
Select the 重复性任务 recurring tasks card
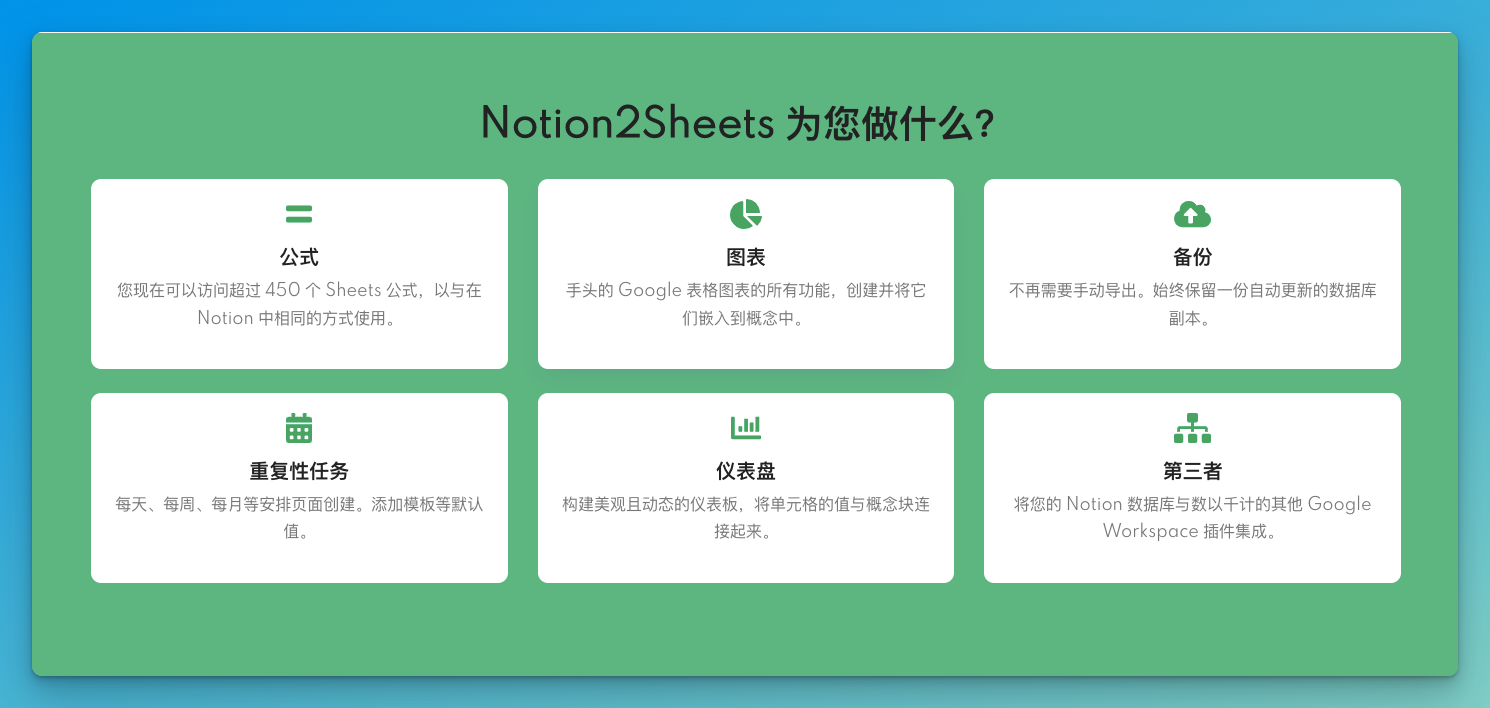[x=299, y=488]
